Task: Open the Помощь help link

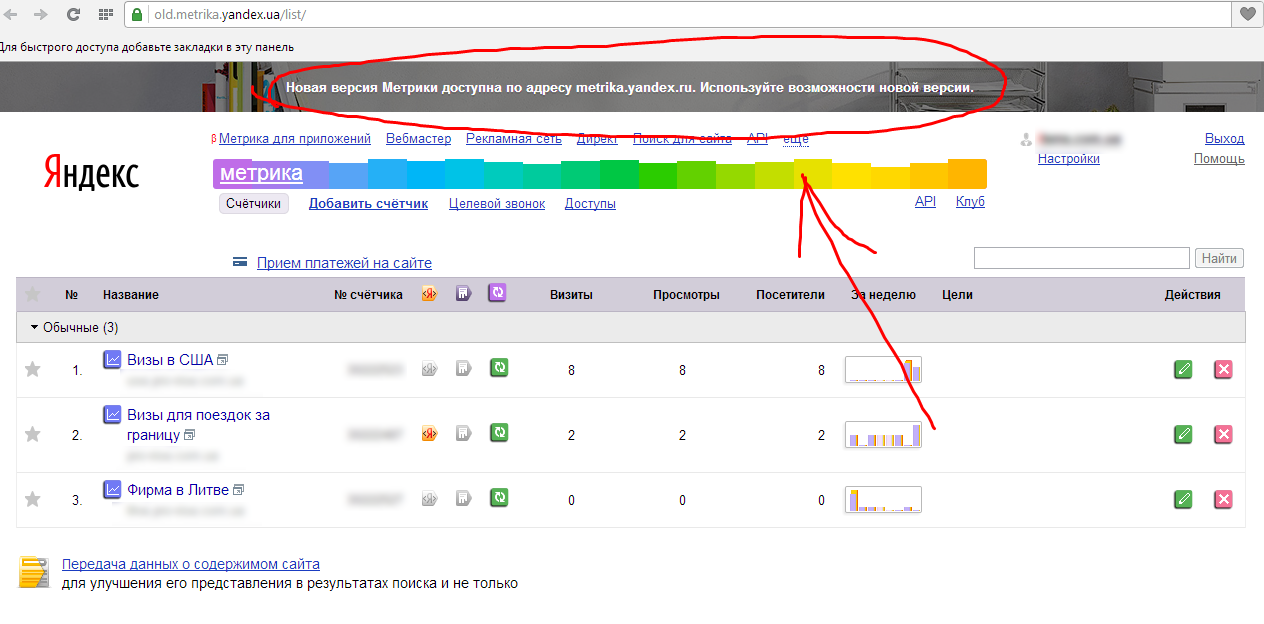Action: click(1219, 158)
